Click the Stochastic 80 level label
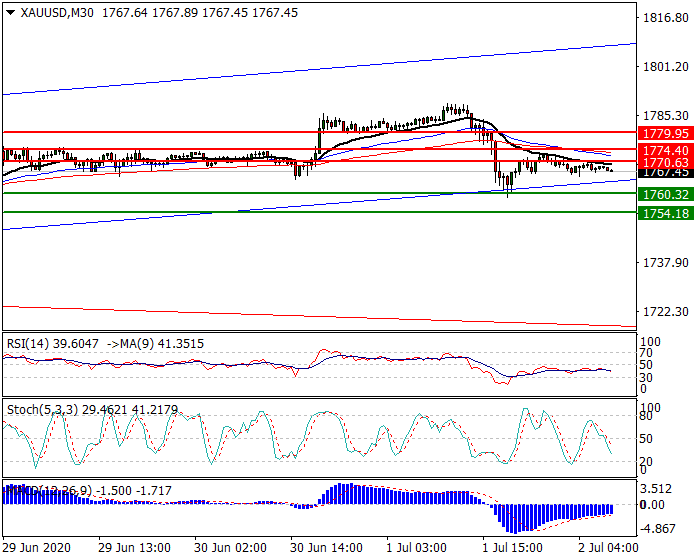 pos(646,416)
